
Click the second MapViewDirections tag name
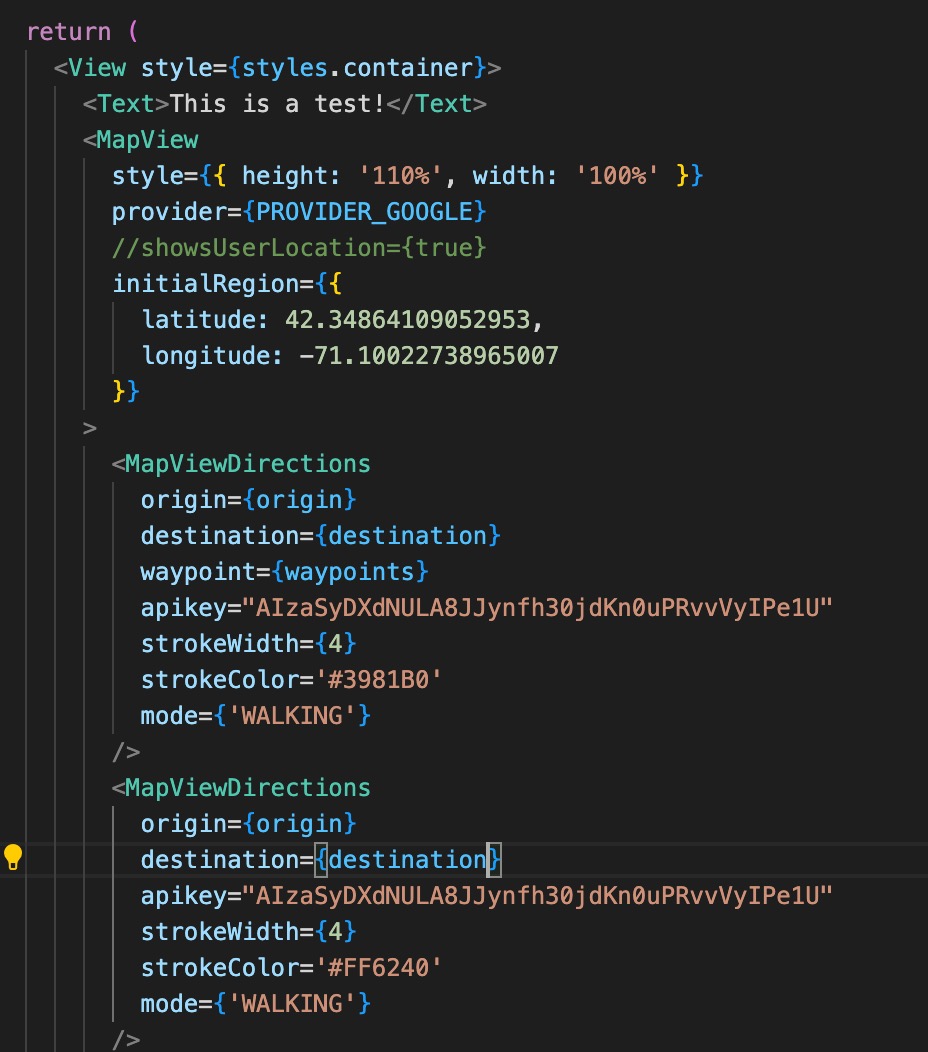pyautogui.click(x=248, y=788)
